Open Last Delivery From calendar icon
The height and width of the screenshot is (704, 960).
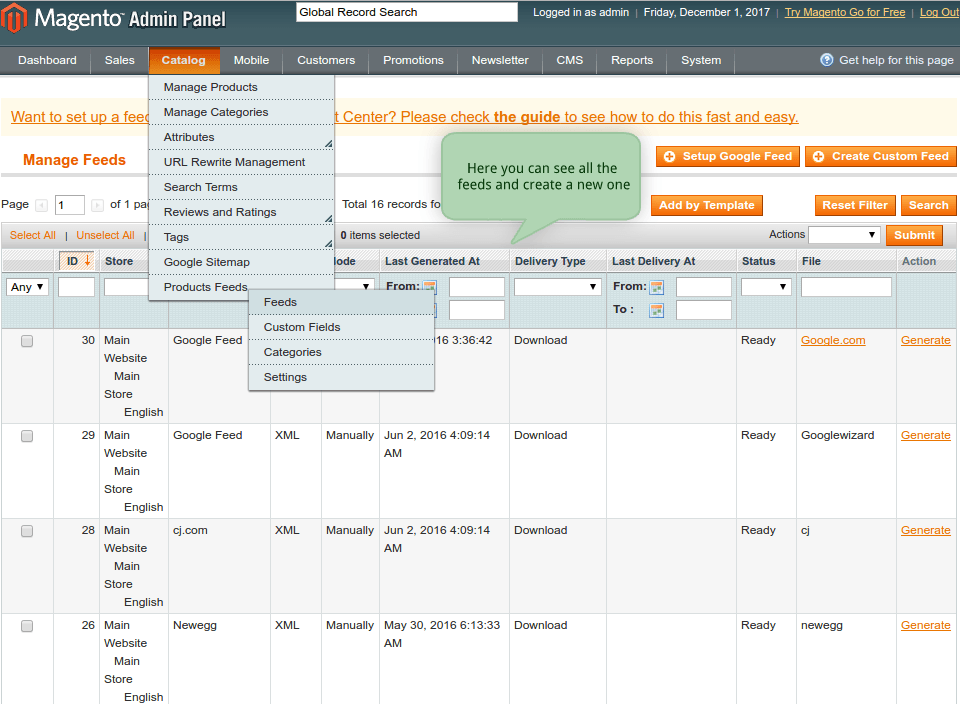657,286
